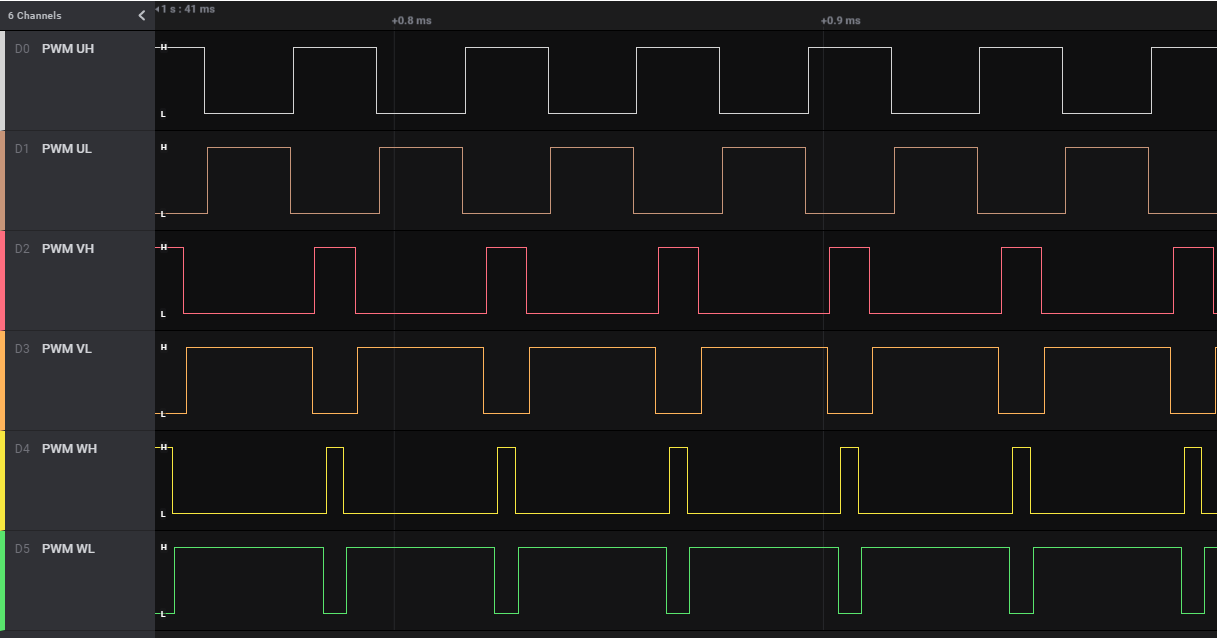Click the red color strip of PWM VH

click(2, 280)
